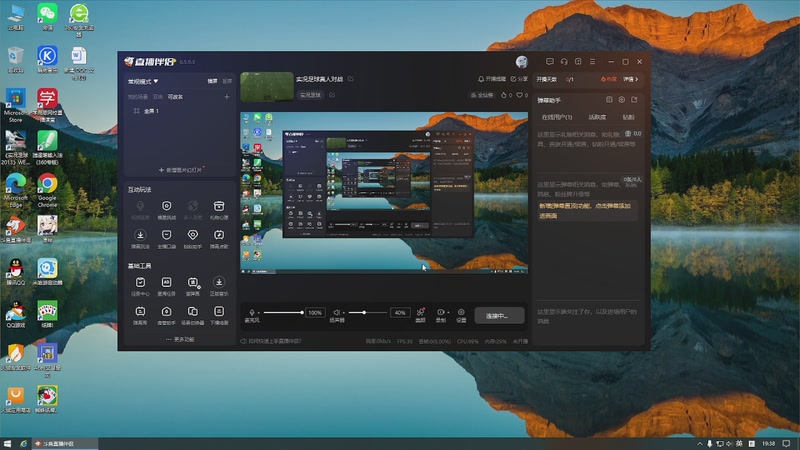The height and width of the screenshot is (450, 800).
Task: Click the AD icon in 基础工具
Action: 166,282
